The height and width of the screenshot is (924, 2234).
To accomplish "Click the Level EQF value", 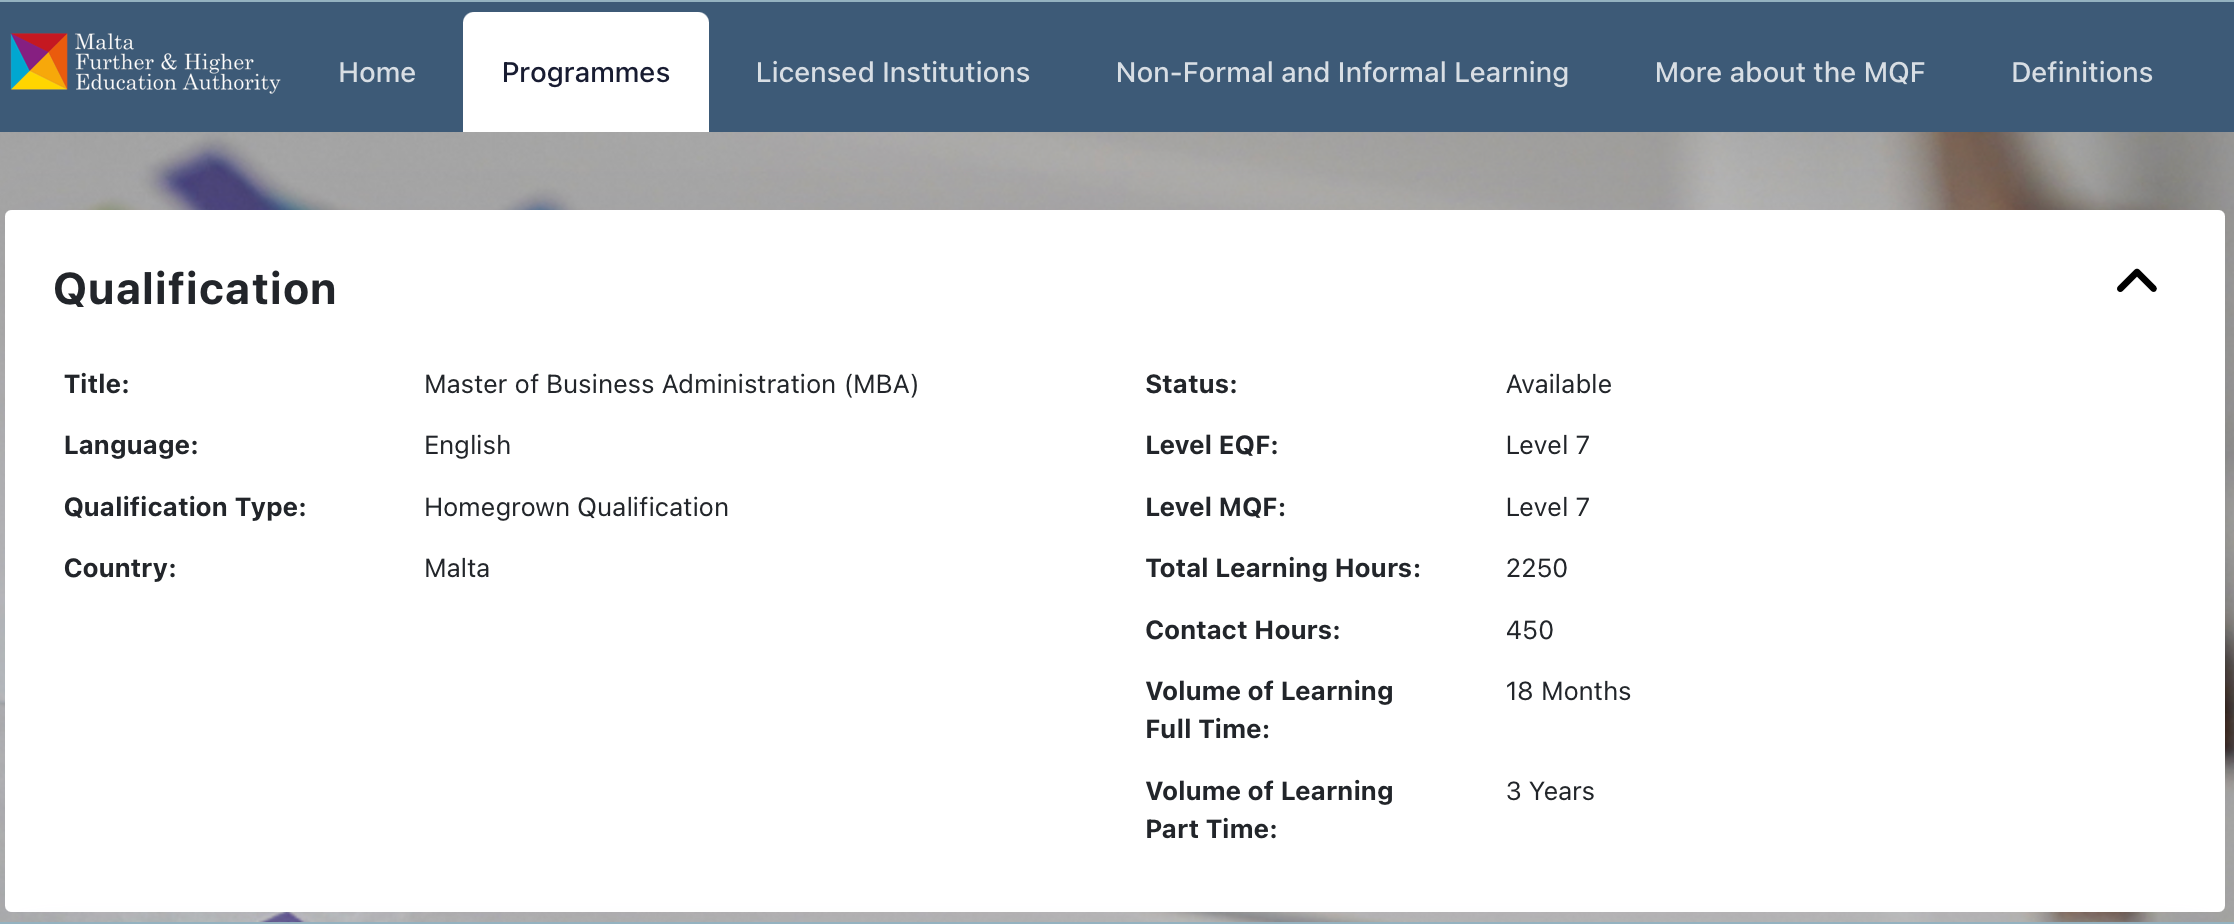I will tap(1547, 446).
